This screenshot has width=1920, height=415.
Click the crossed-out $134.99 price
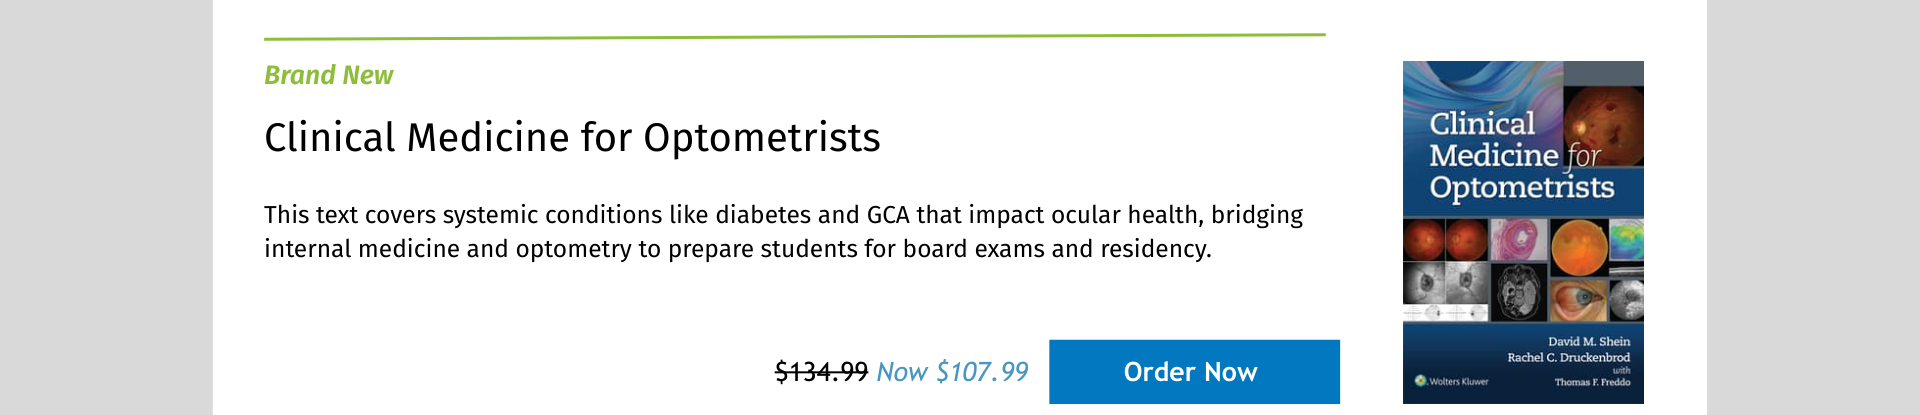tap(821, 372)
